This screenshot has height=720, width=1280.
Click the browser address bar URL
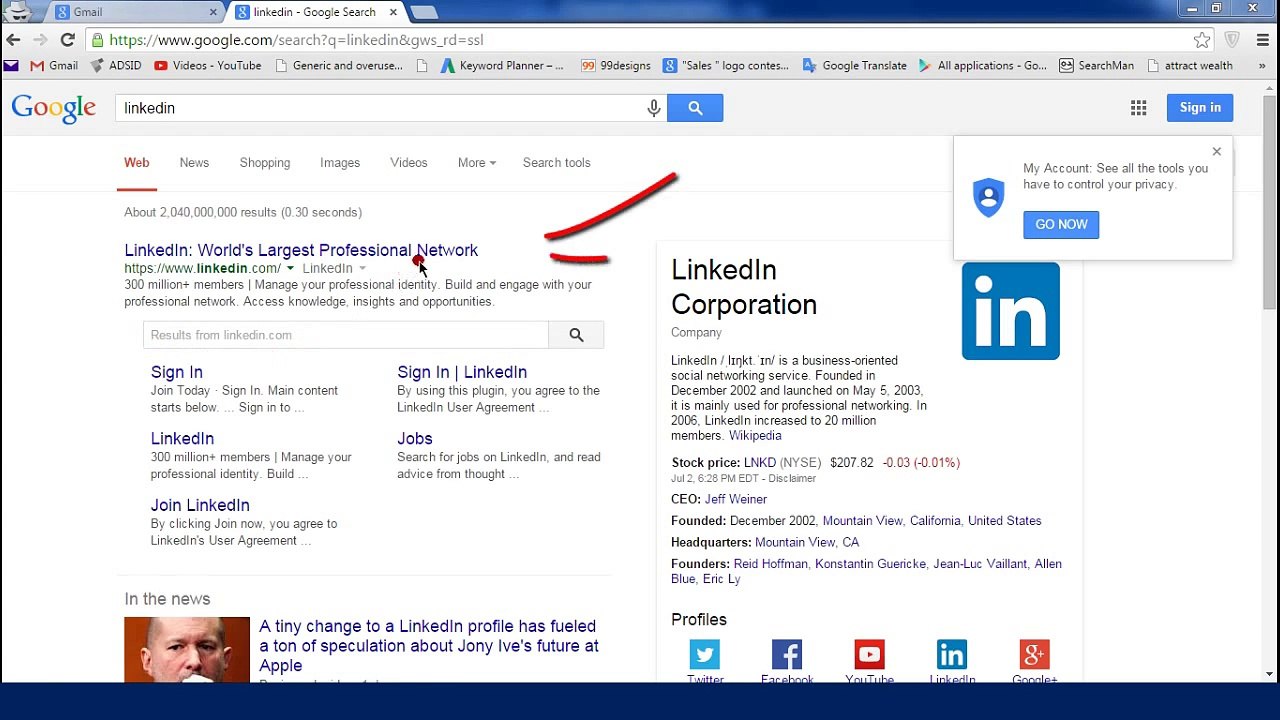point(296,40)
